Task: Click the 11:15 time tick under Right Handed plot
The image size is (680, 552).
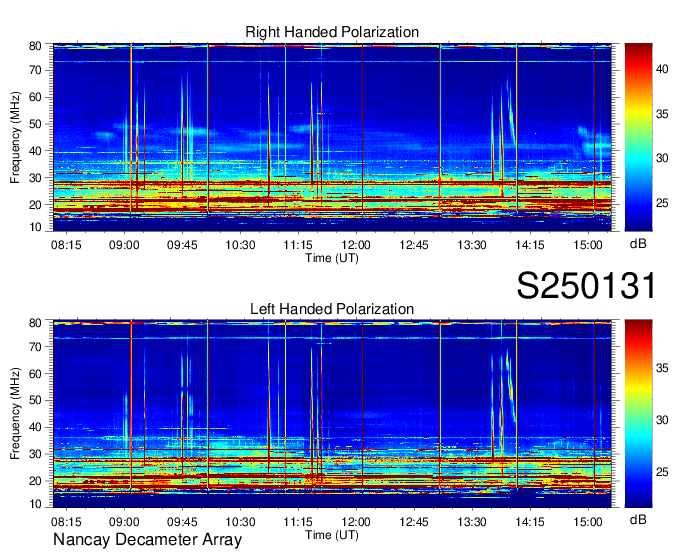Action: (298, 245)
